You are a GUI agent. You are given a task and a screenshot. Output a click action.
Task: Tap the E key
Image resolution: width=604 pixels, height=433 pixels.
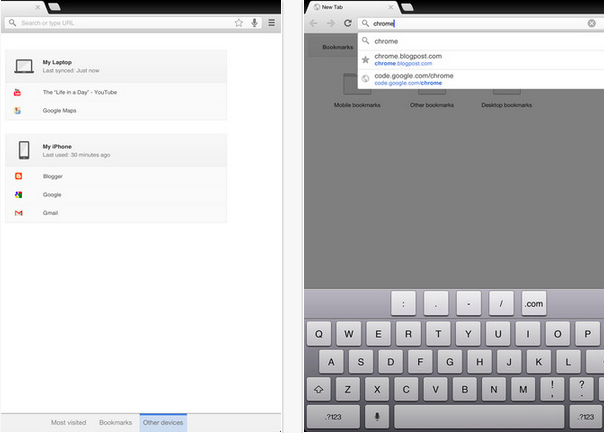[378, 334]
